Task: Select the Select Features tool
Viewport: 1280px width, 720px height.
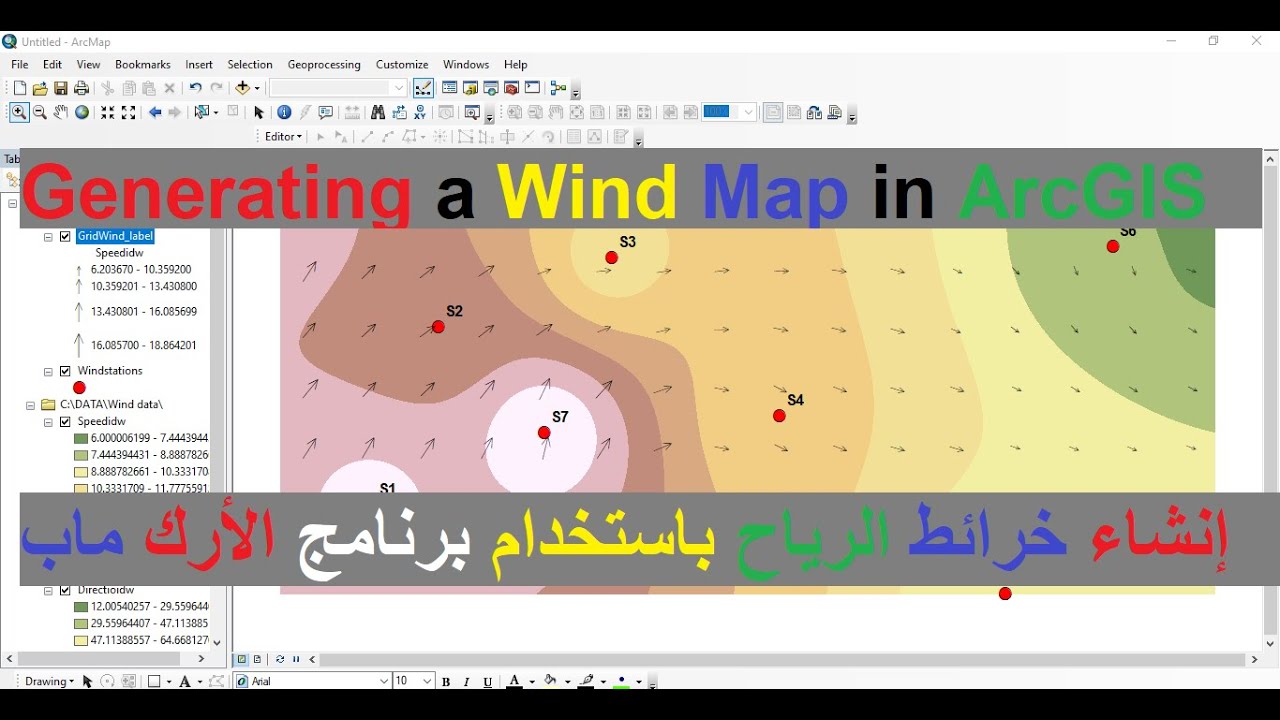Action: 204,113
